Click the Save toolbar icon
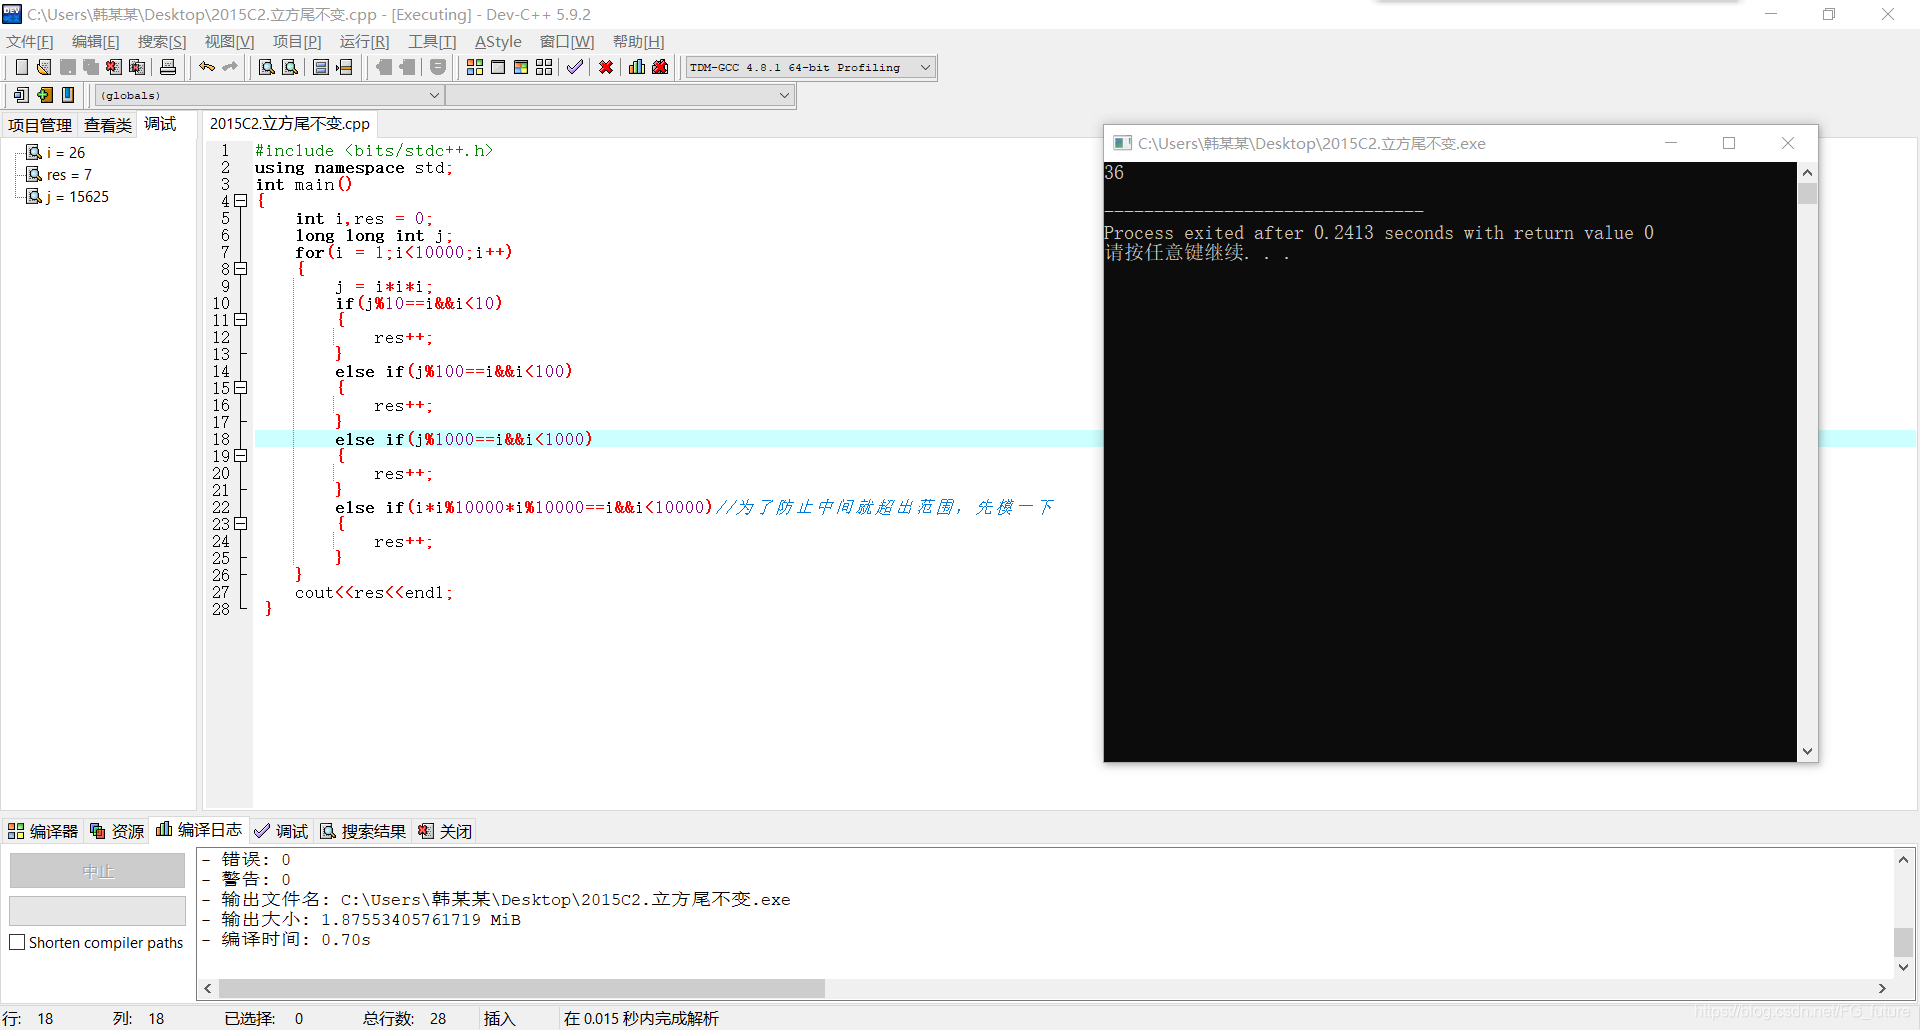Viewport: 1920px width, 1030px height. (68, 67)
